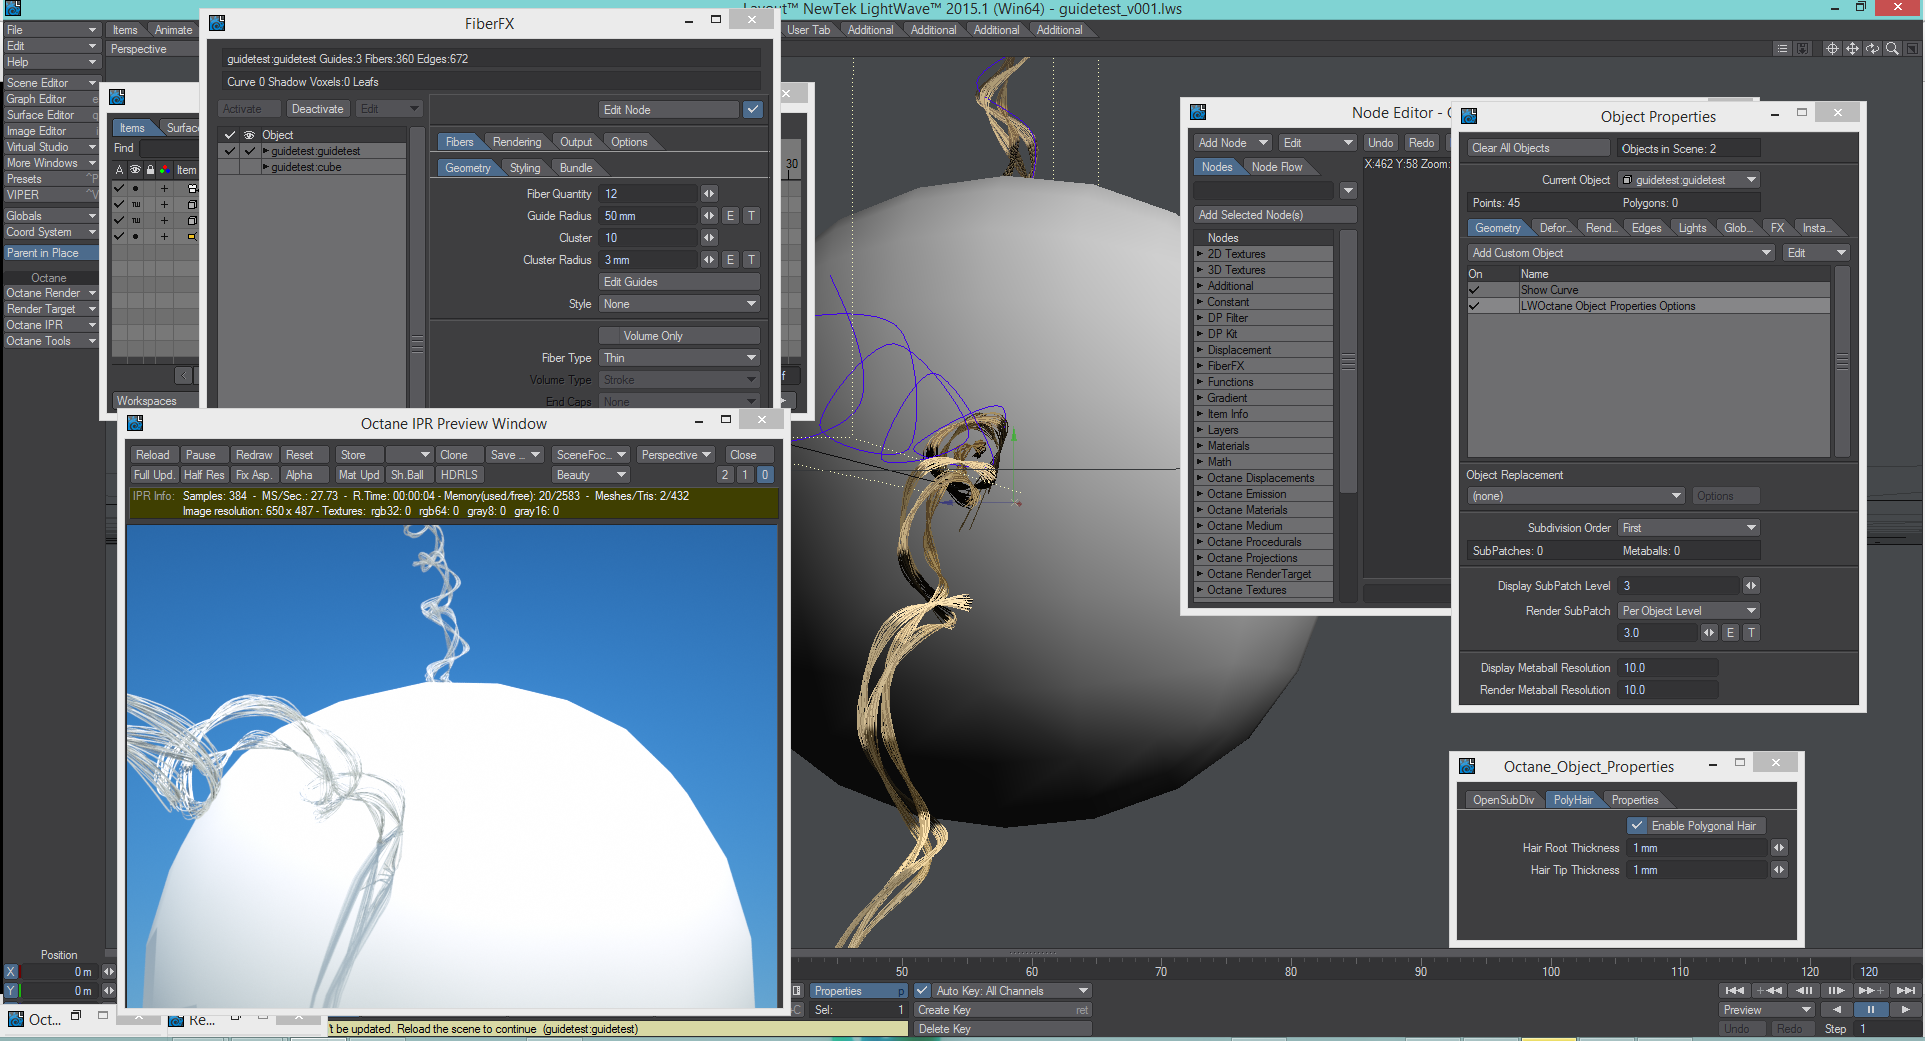The image size is (1925, 1041).
Task: Go to the next keyframe
Action: click(1871, 990)
